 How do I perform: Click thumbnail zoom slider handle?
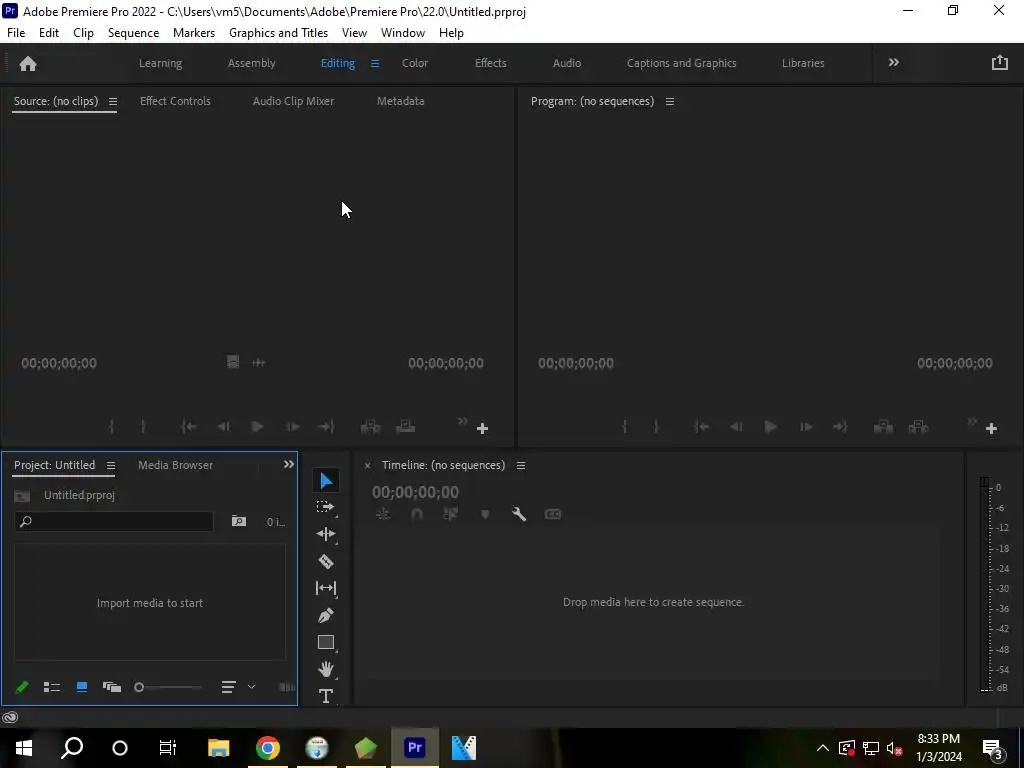(x=138, y=687)
